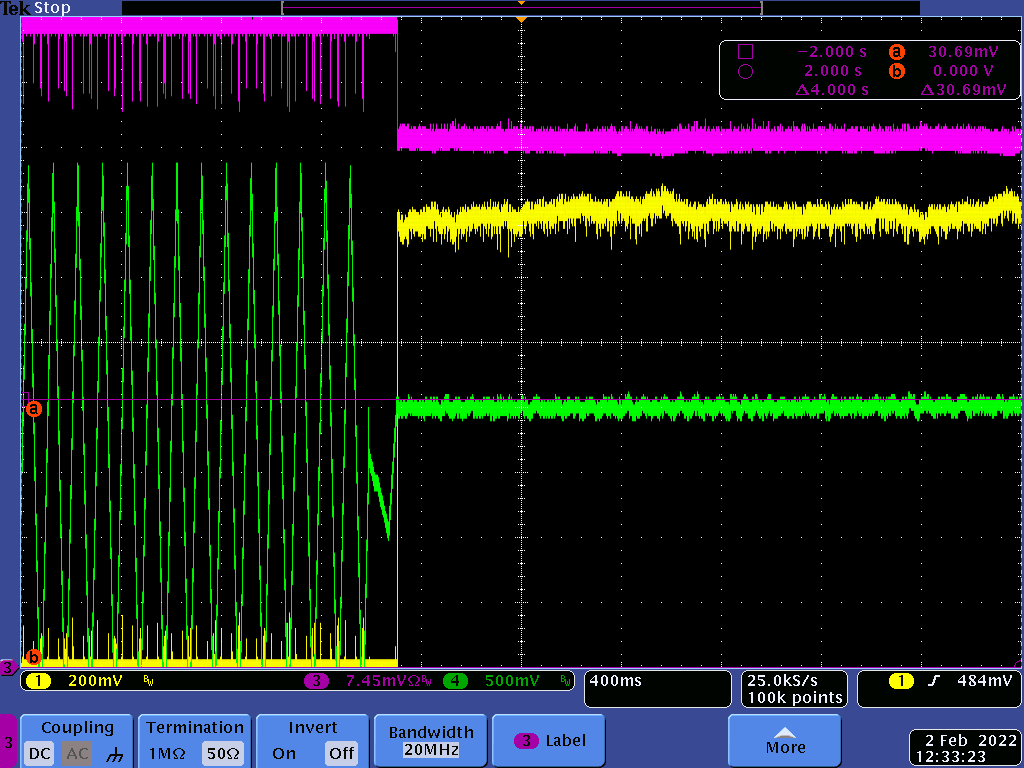Select the yellow channel 1 badge
The width and height of the screenshot is (1024, 768).
38,682
